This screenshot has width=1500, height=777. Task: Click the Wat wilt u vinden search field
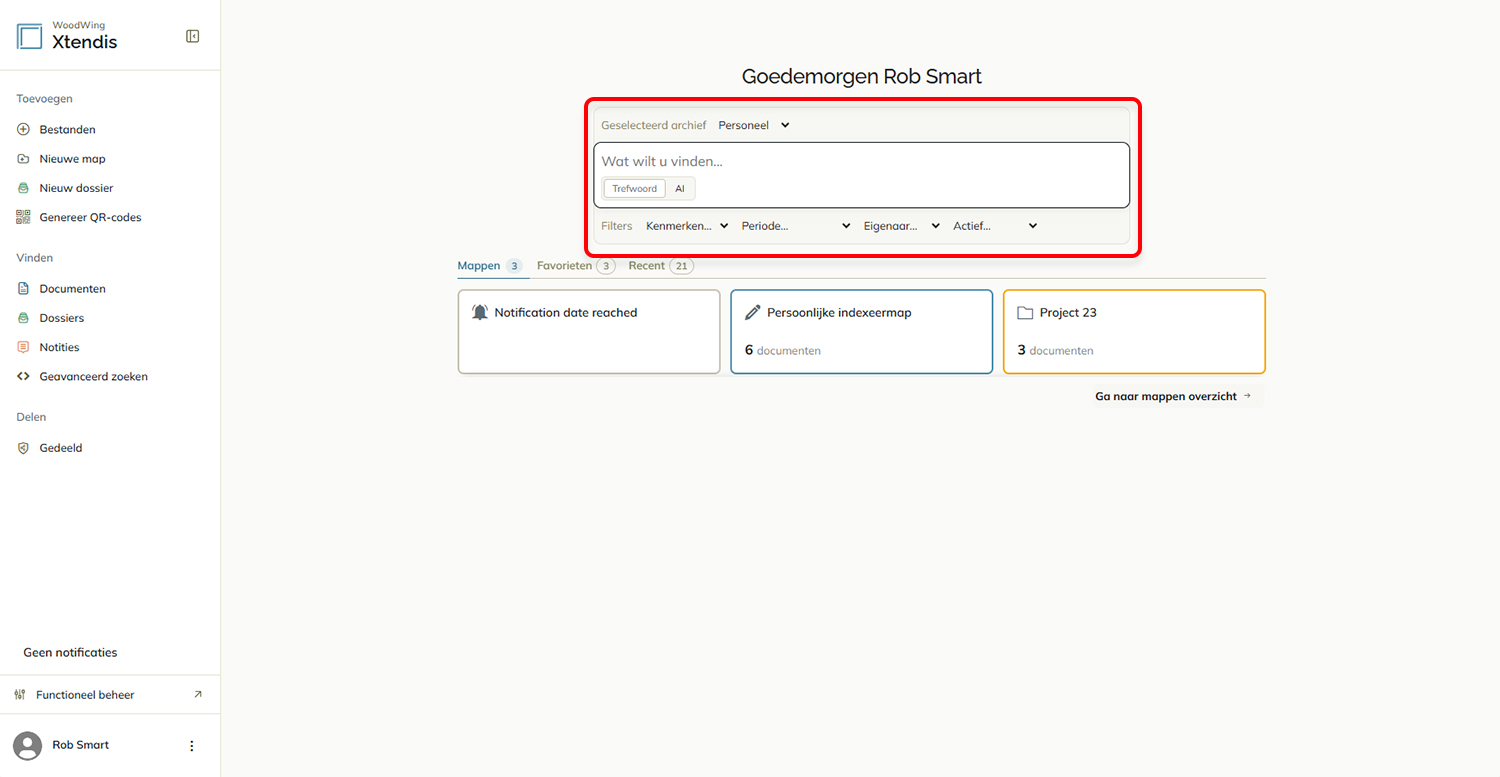point(861,161)
